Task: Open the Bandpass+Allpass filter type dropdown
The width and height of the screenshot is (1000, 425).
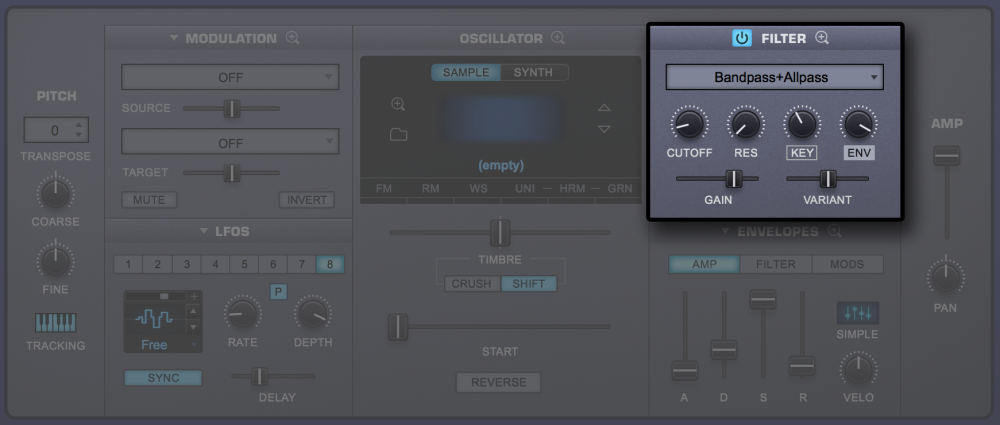Action: (774, 77)
